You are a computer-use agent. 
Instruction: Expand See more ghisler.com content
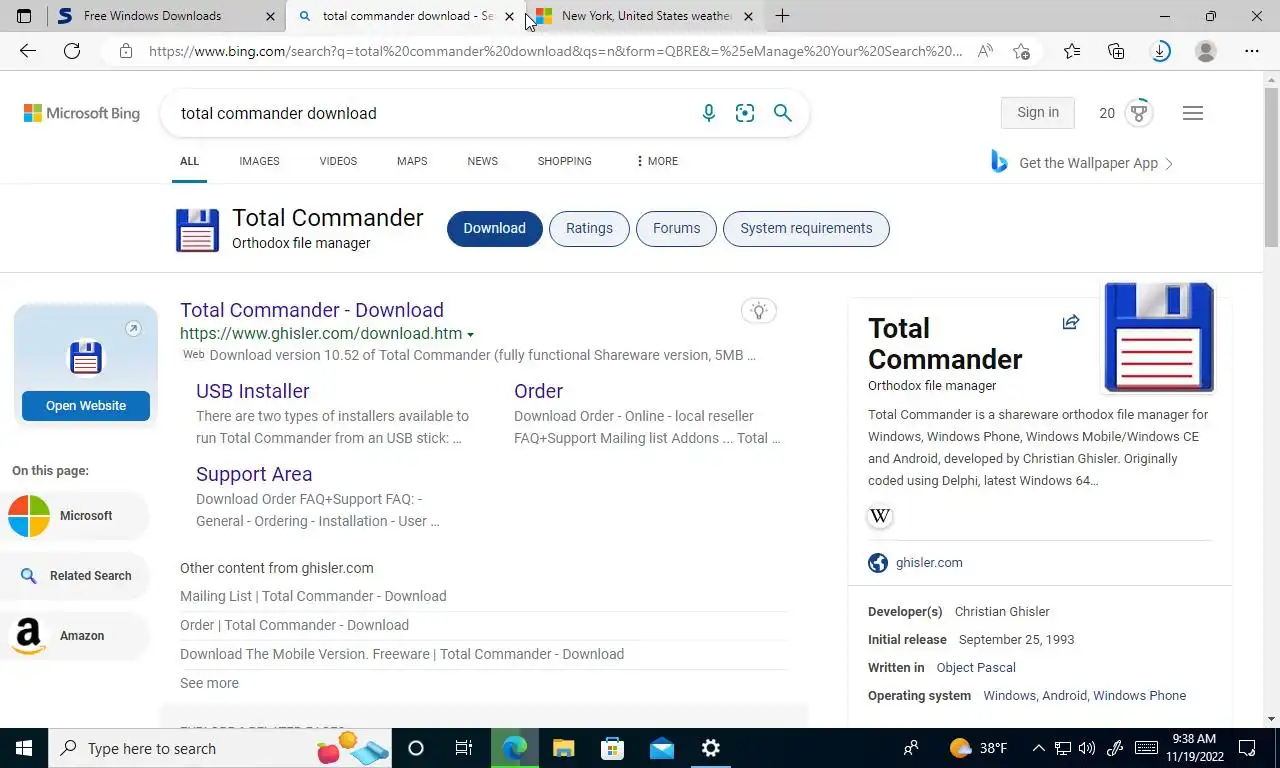[209, 683]
